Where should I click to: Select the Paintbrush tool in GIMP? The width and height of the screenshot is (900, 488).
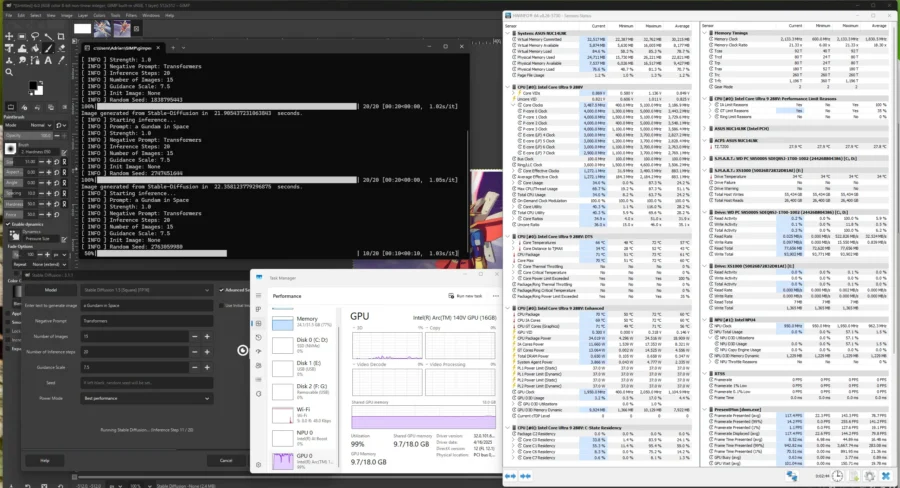point(48,49)
